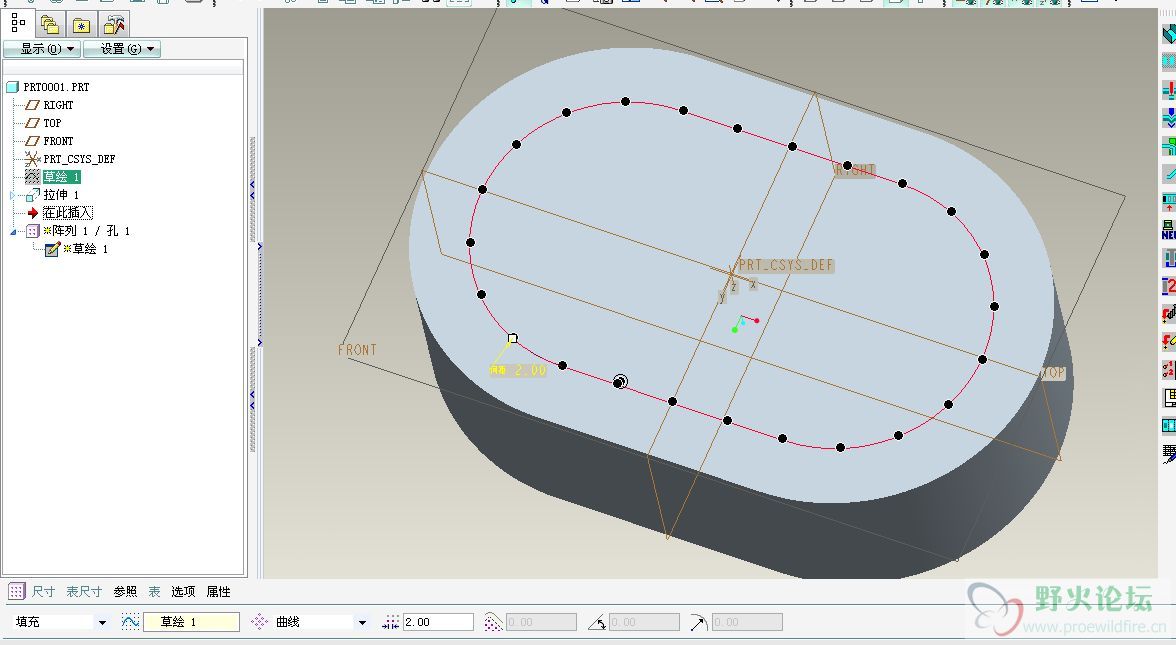Click the yellow 2.00 spacing dimension in viewport

point(530,370)
